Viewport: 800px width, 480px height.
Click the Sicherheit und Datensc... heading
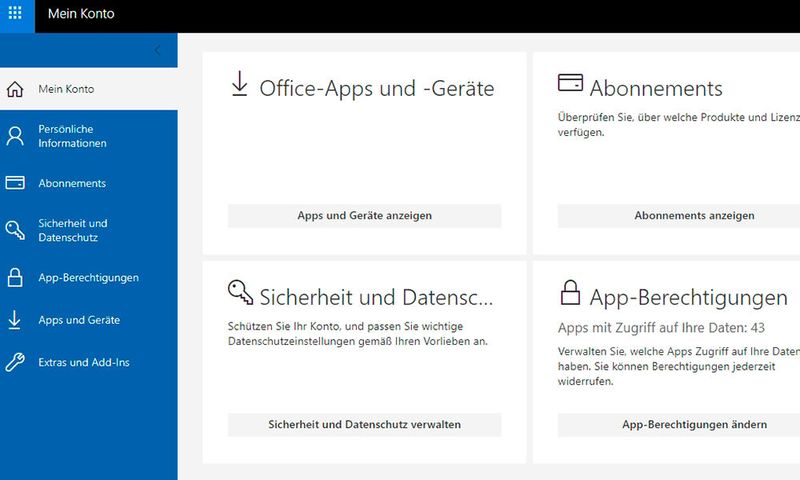376,297
